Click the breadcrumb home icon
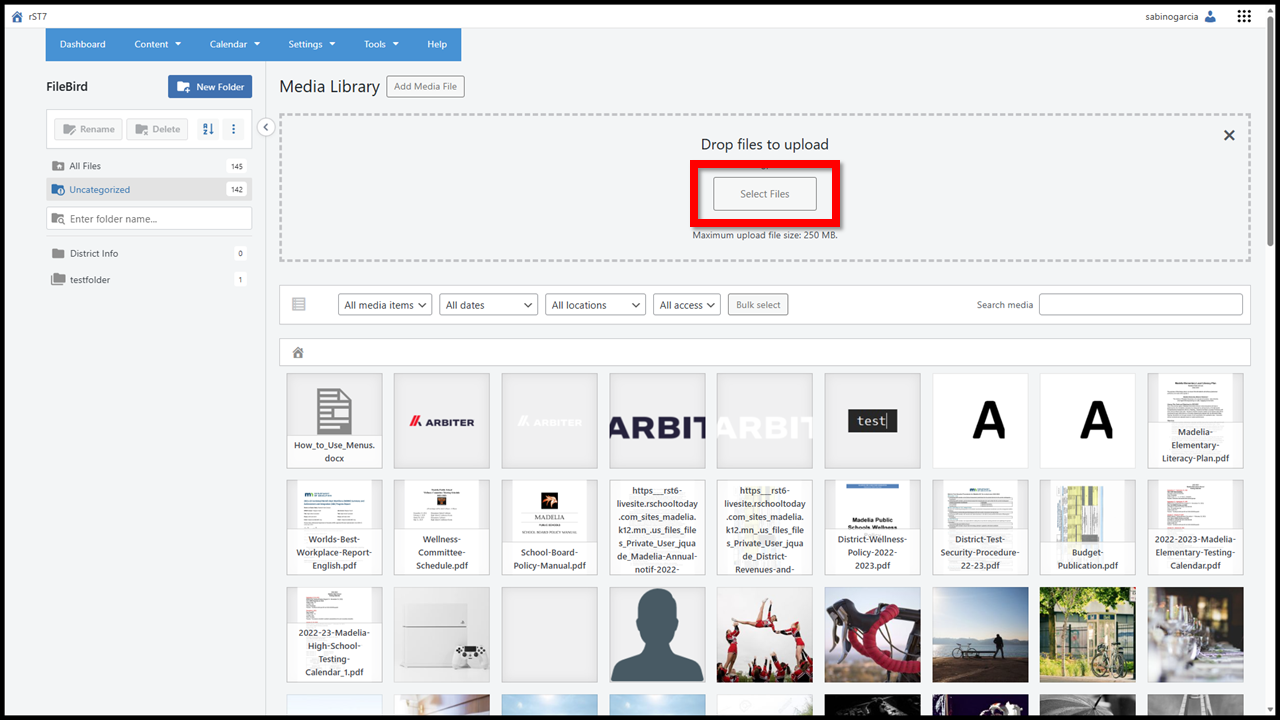 298,353
